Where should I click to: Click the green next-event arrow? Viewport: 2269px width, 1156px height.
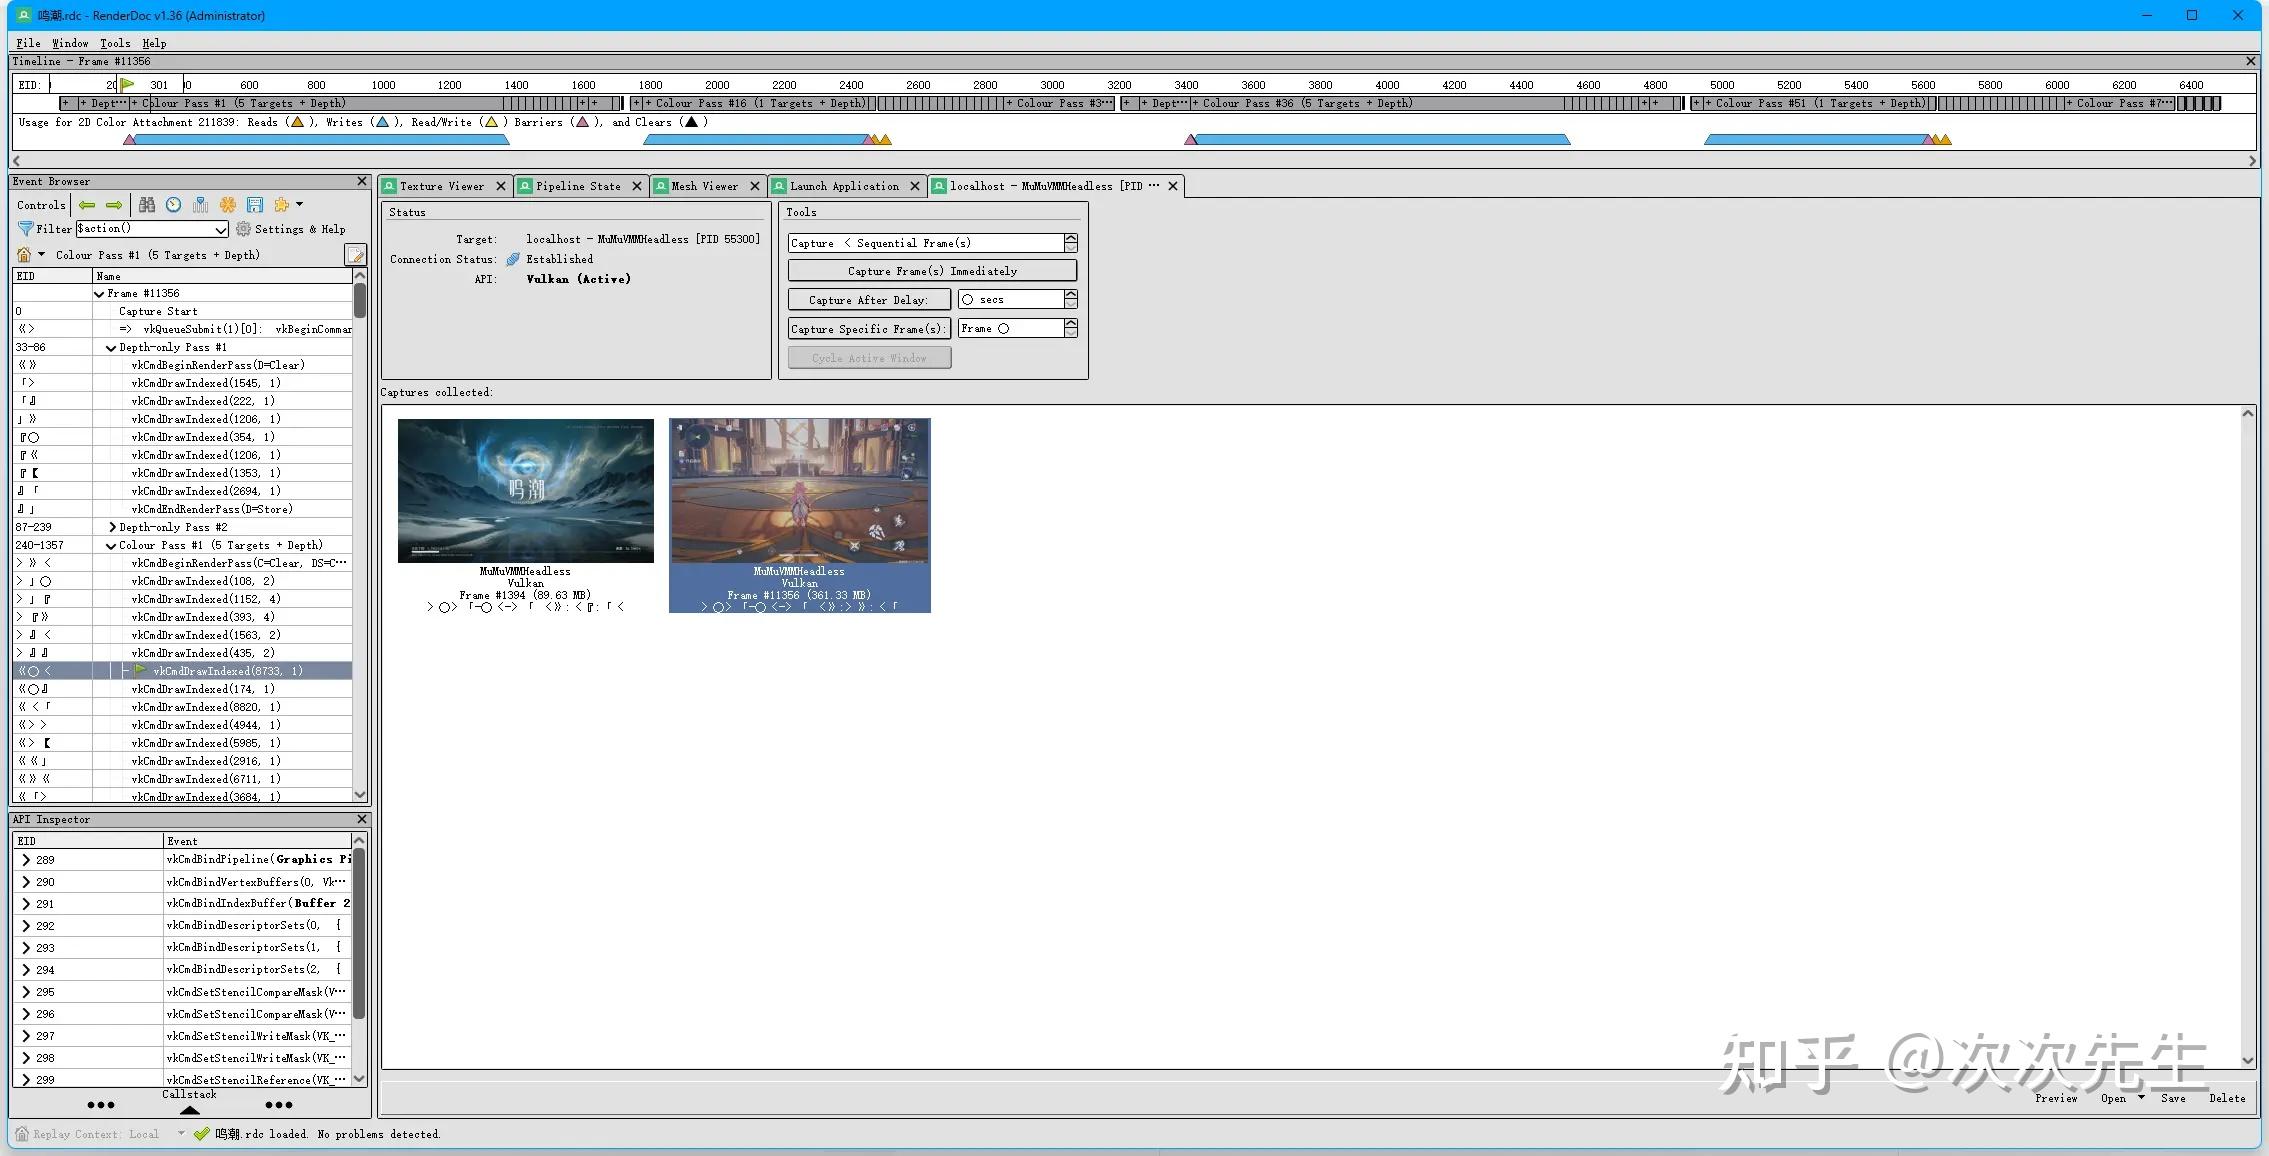pyautogui.click(x=114, y=205)
